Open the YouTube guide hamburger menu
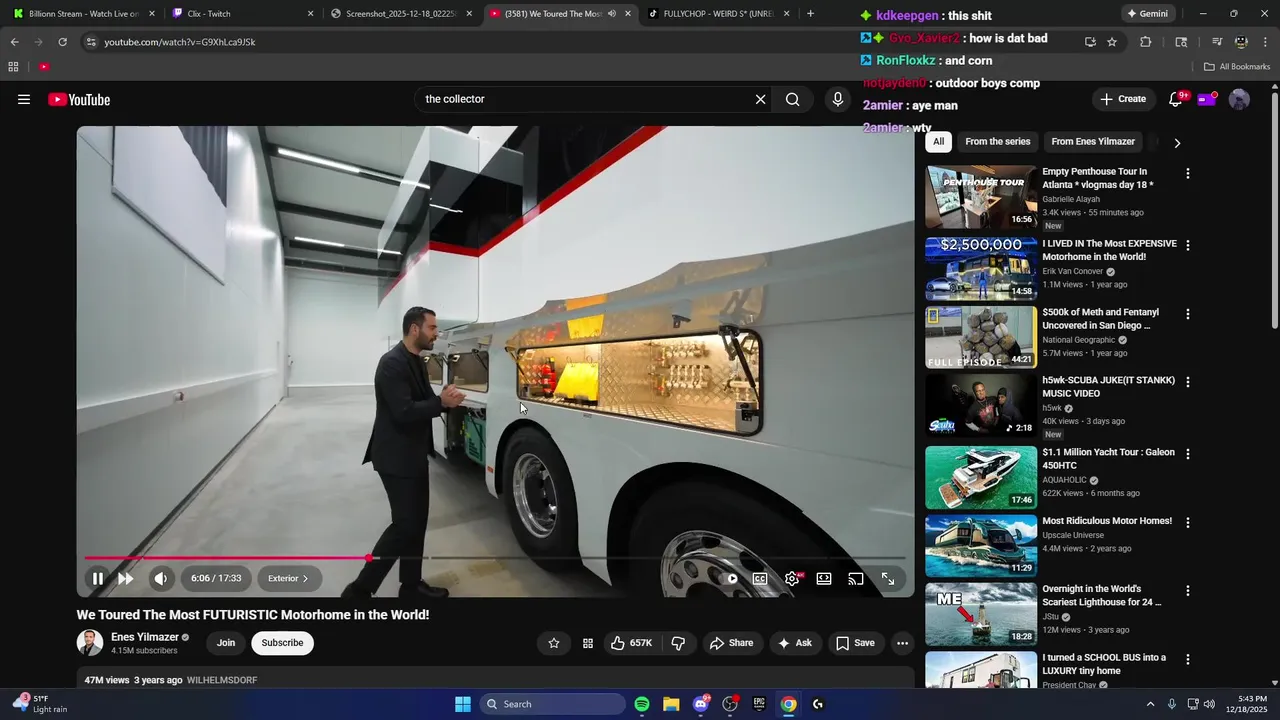 point(24,99)
